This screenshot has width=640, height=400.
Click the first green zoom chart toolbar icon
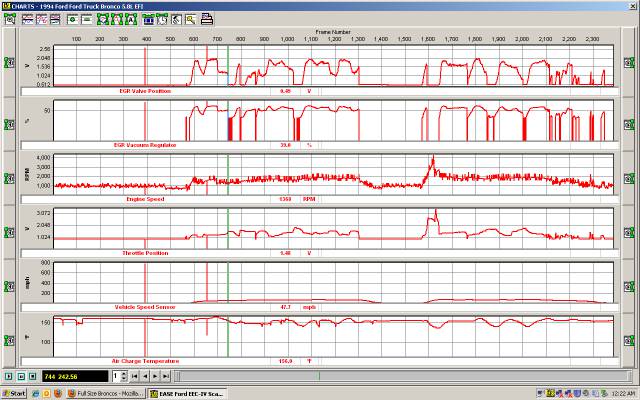point(10,19)
